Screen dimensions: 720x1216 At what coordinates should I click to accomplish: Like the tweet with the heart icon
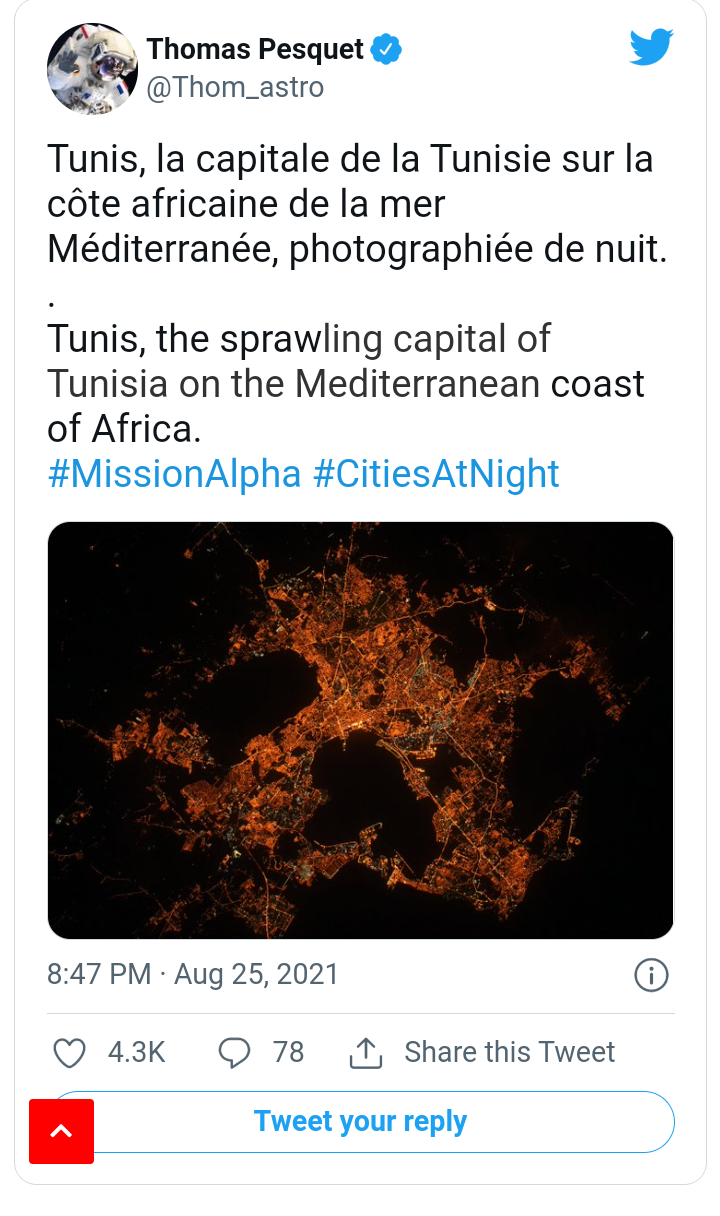[x=69, y=1052]
